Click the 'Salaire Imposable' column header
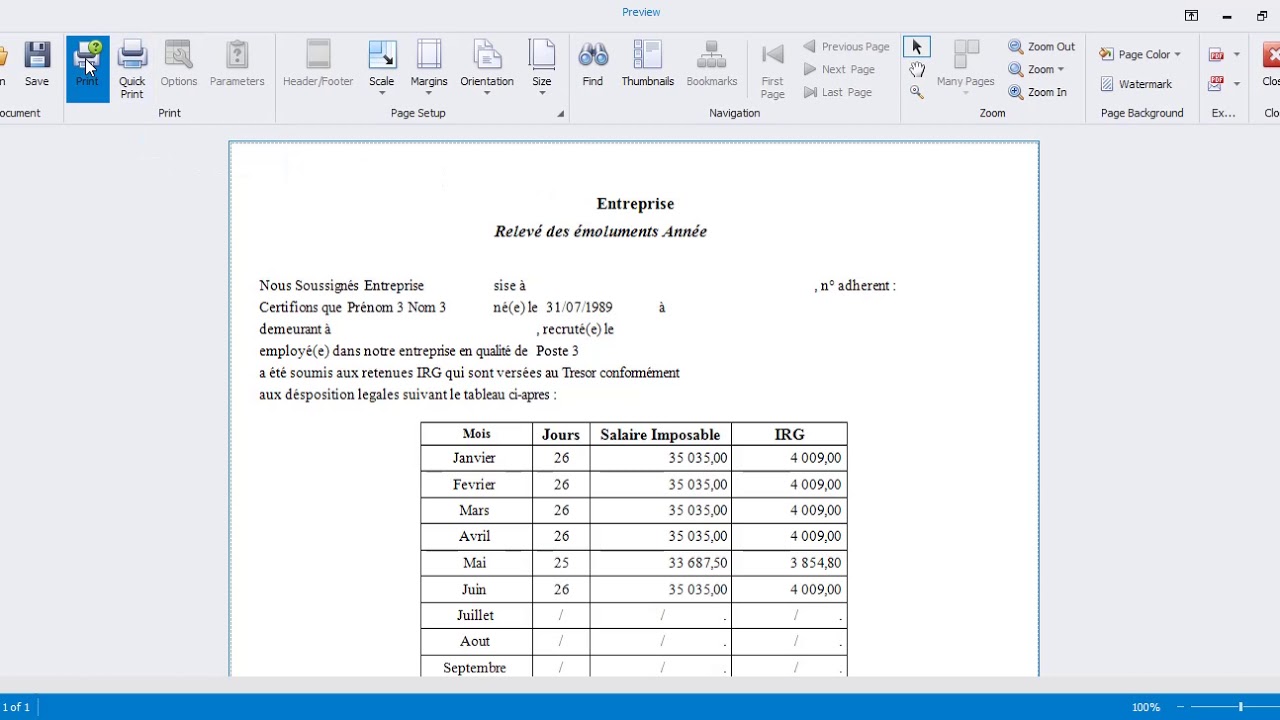Screen dimensions: 1280x720 (x=660, y=434)
